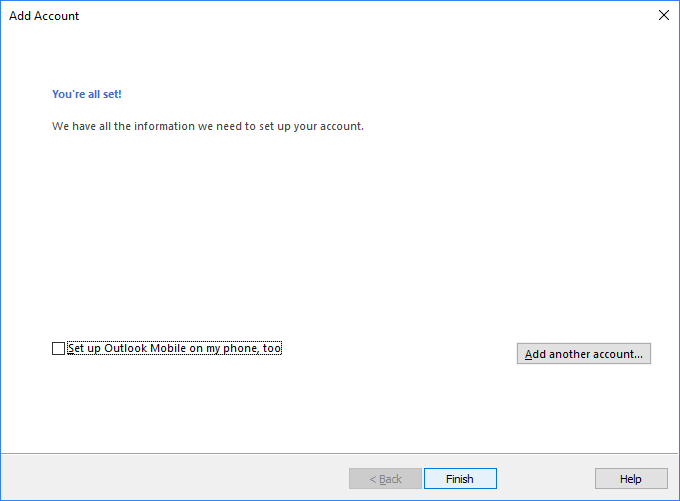This screenshot has width=680, height=501.
Task: Close the Add Account dialog
Action: click(x=663, y=15)
